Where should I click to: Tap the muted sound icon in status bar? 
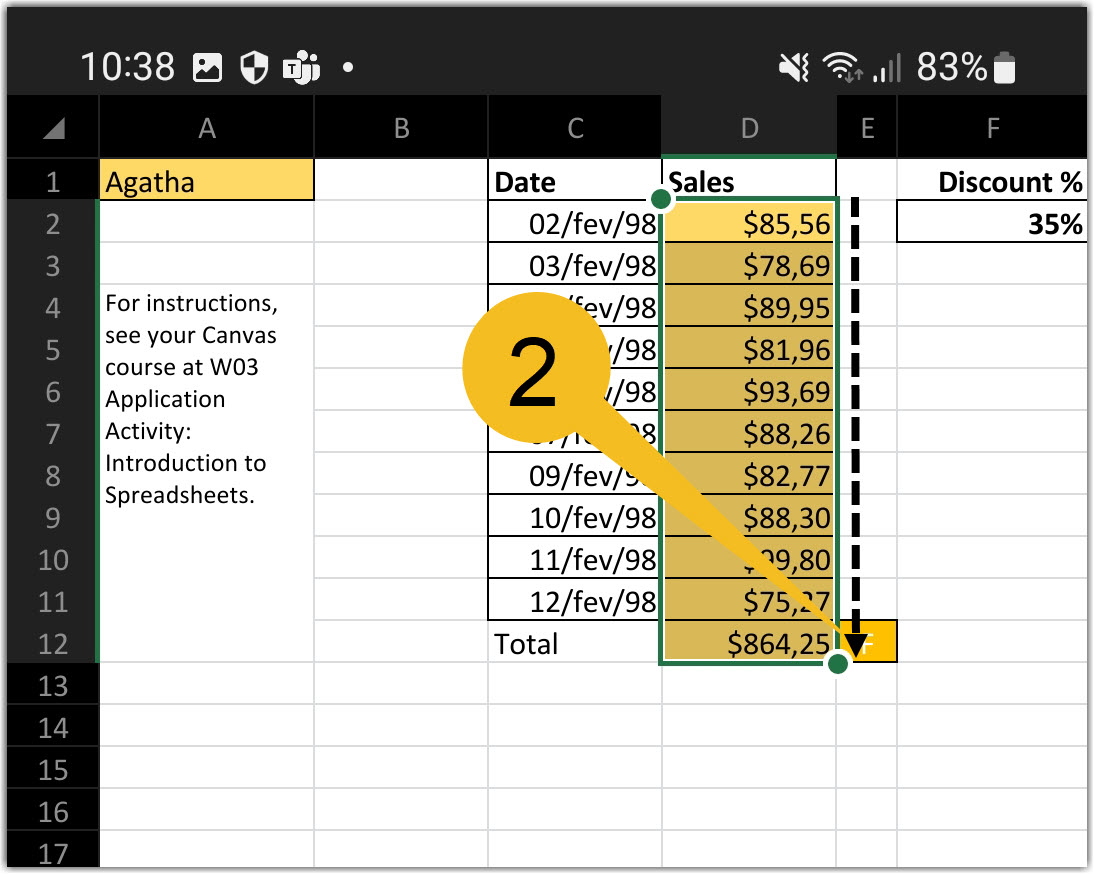pos(794,68)
